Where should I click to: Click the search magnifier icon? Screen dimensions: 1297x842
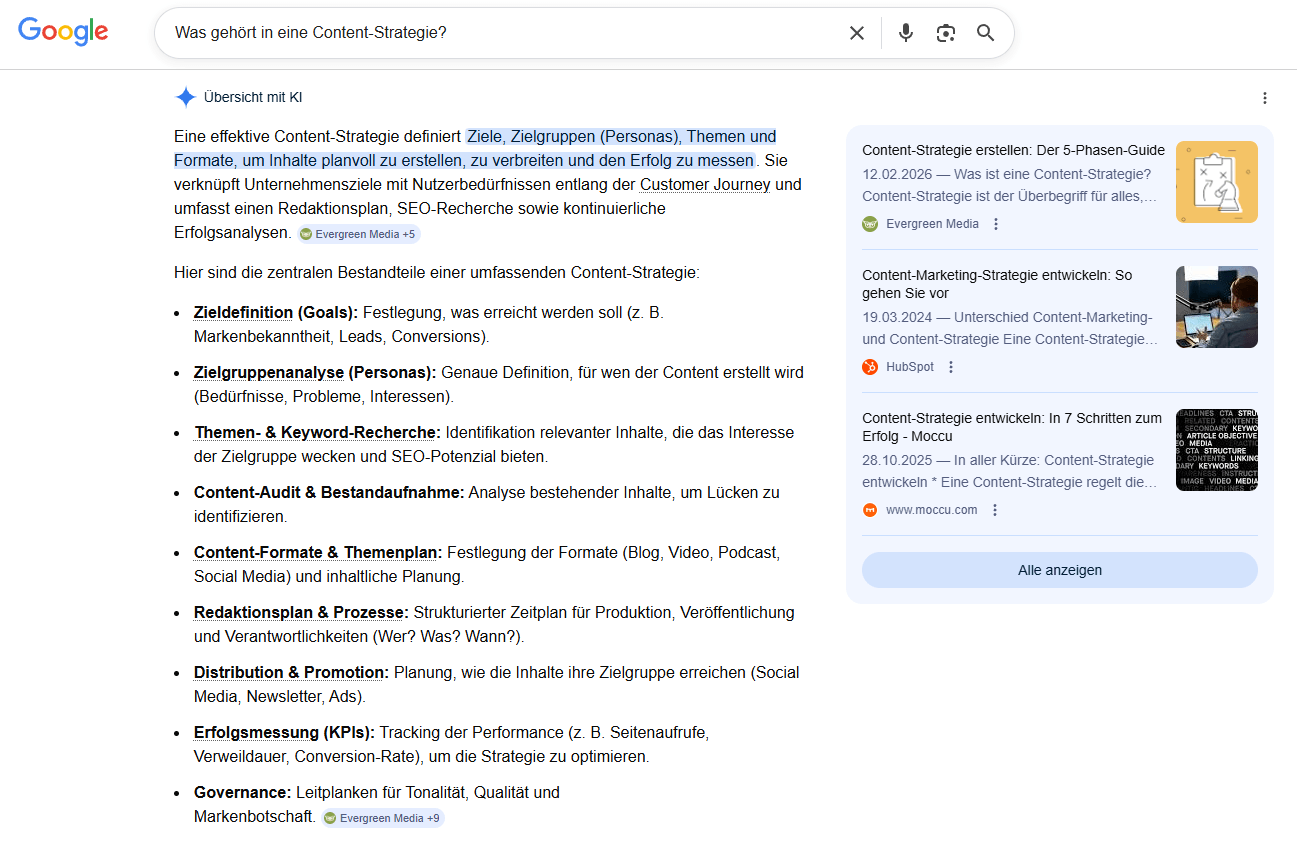pos(985,32)
